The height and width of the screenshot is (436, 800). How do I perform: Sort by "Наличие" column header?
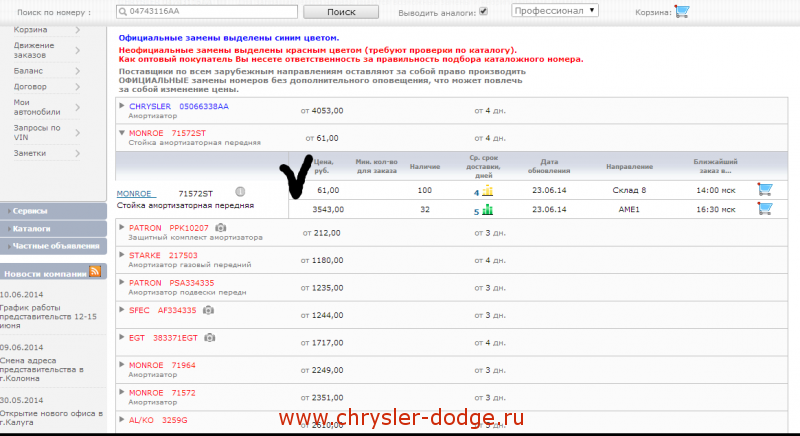coord(424,167)
